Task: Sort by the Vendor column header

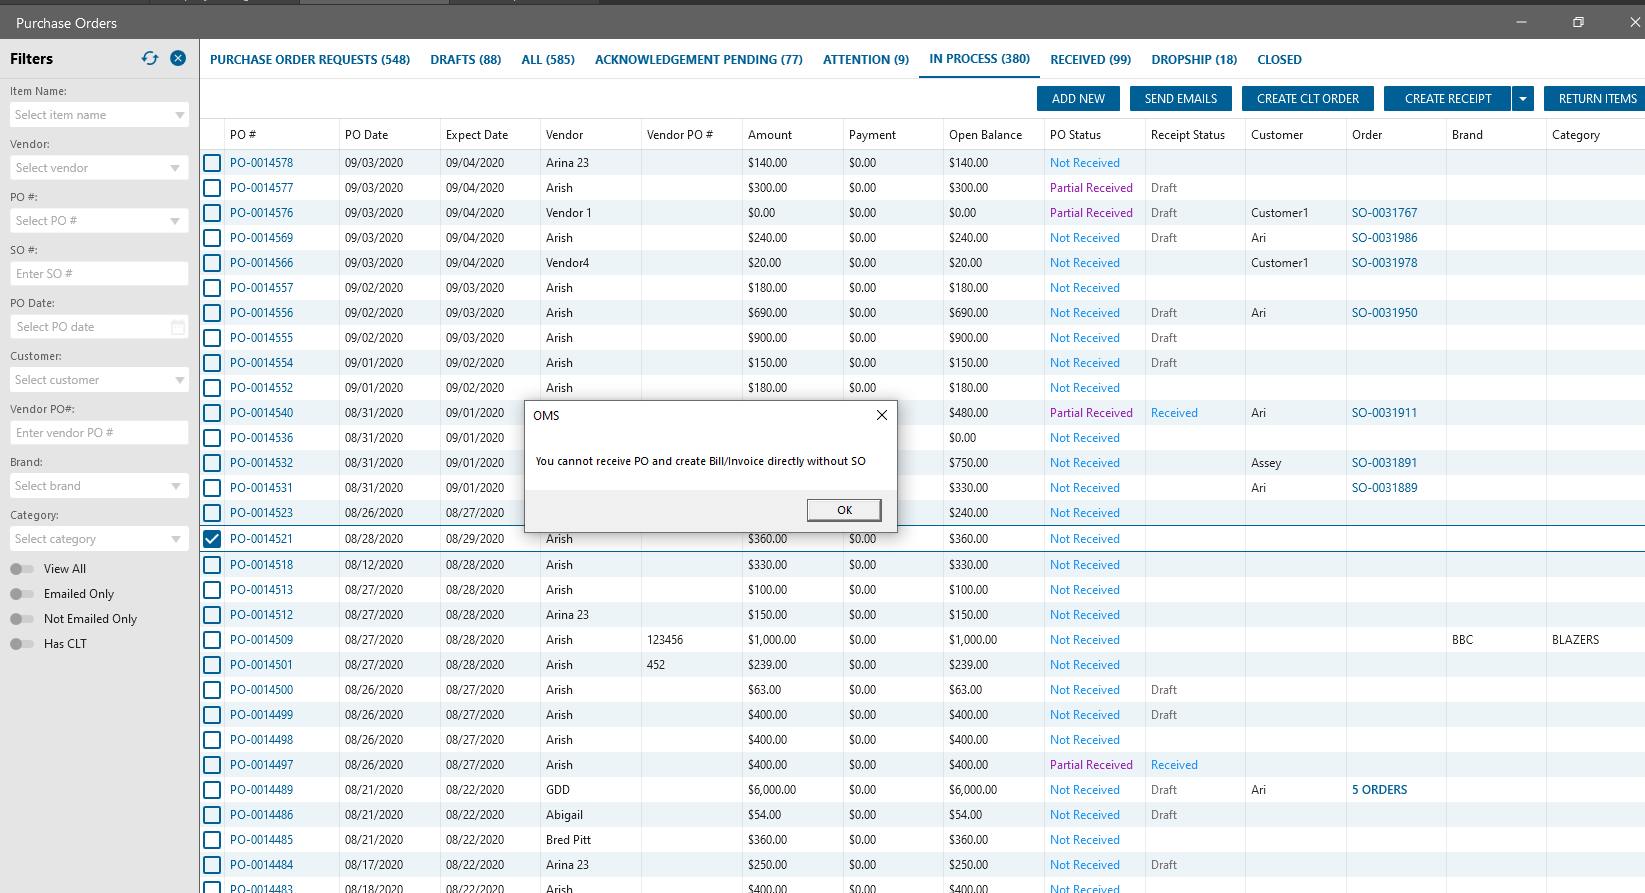Action: tap(565, 135)
